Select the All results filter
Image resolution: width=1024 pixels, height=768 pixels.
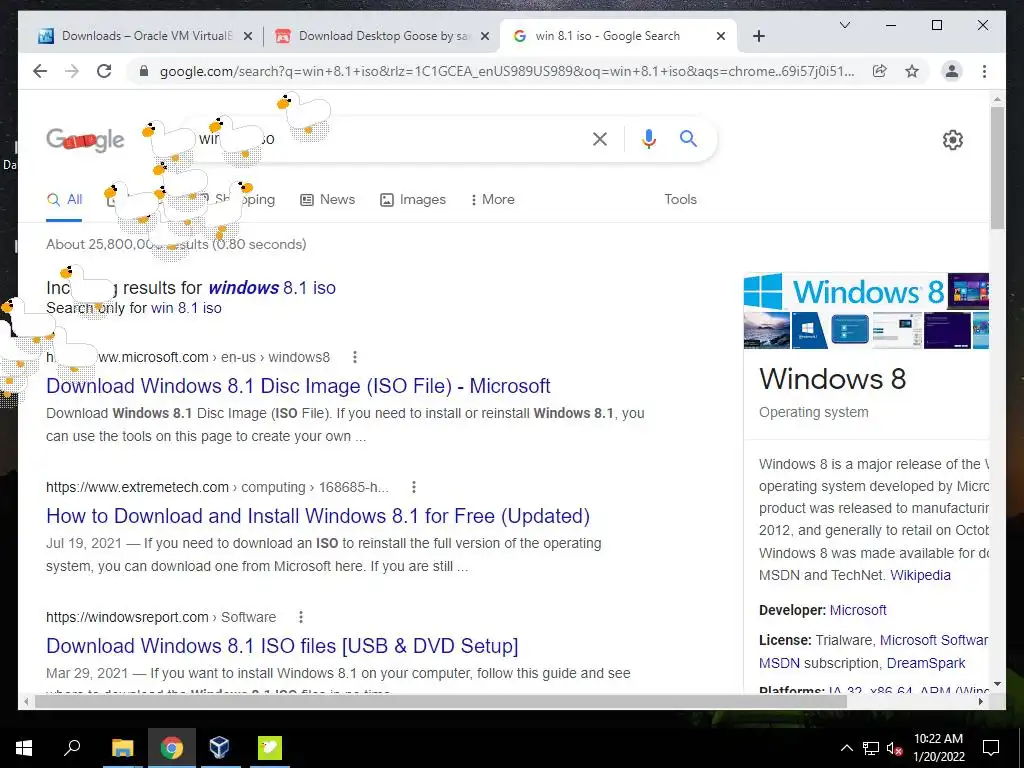(x=64, y=200)
